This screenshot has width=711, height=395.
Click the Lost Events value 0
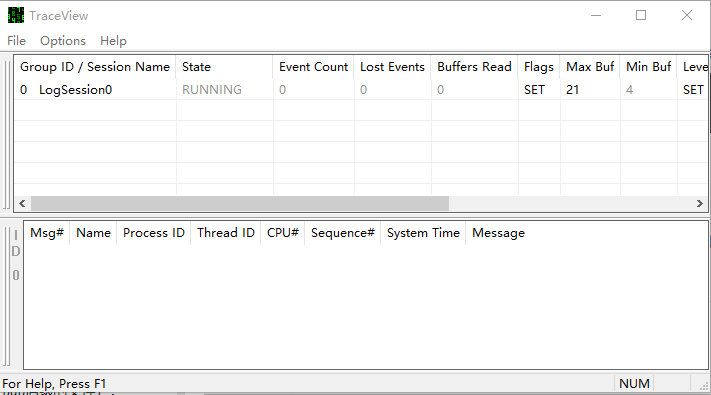point(363,90)
